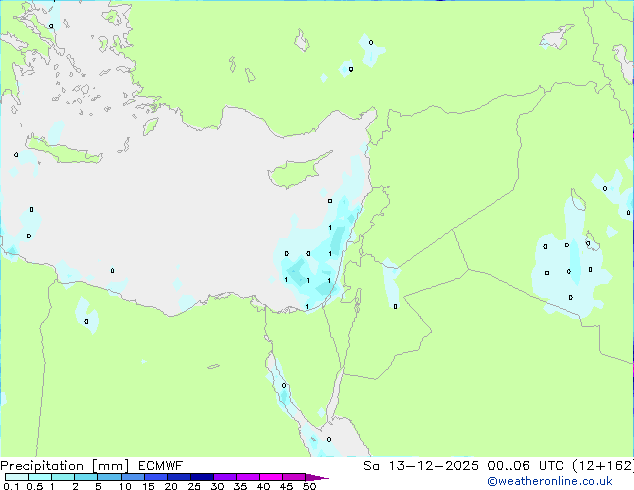Viewport: 634px width, 490px height.
Task: Select the 40–45 mm magenta legend swatch
Action: click(x=271, y=477)
